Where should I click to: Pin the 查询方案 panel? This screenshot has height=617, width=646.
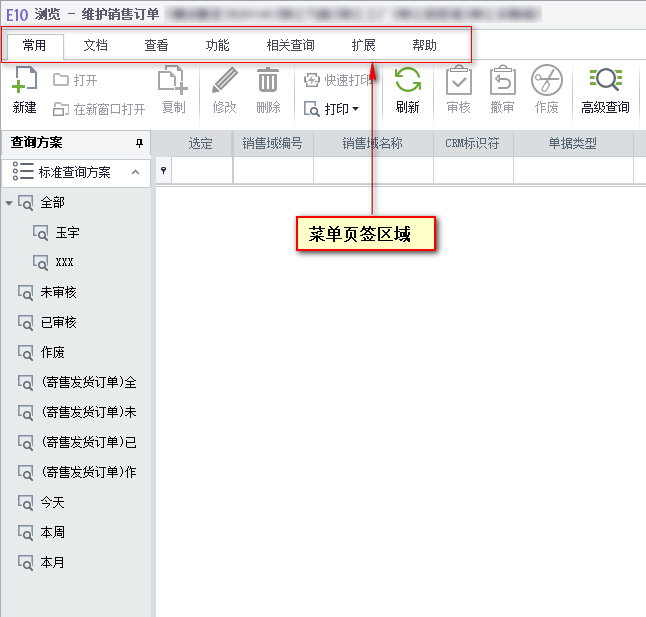point(139,143)
